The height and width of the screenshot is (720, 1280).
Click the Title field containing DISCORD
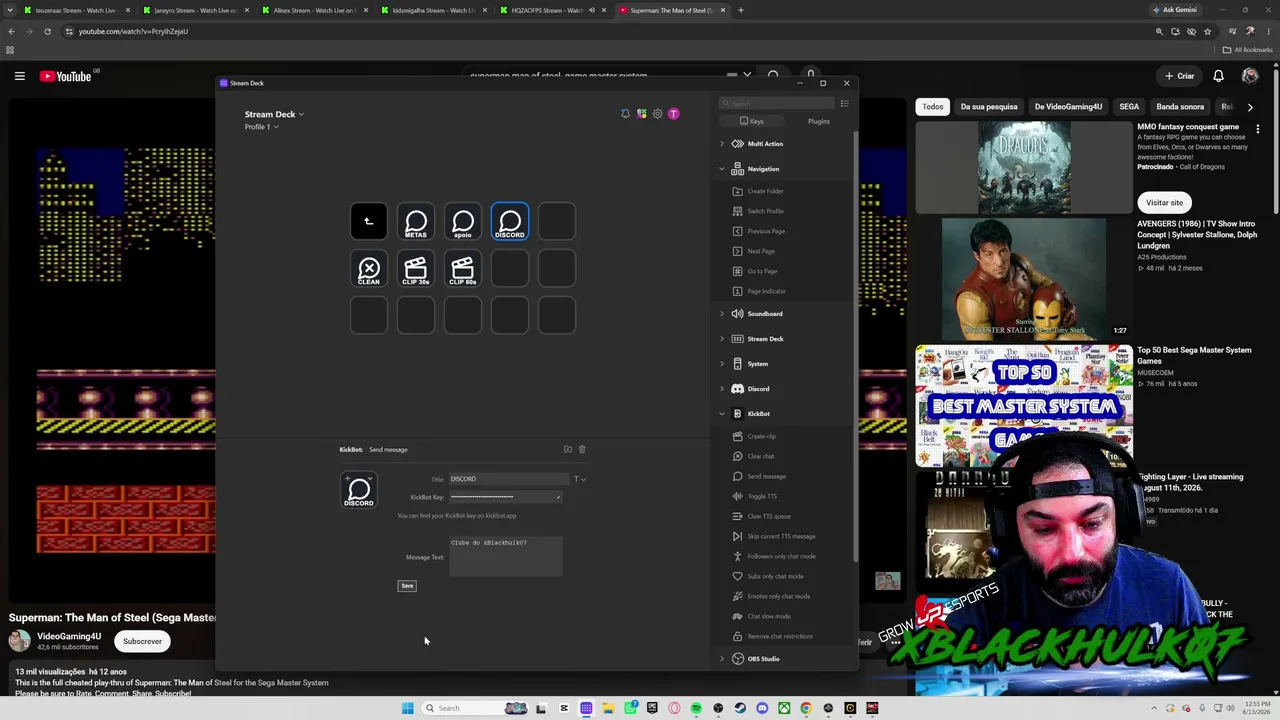[508, 479]
